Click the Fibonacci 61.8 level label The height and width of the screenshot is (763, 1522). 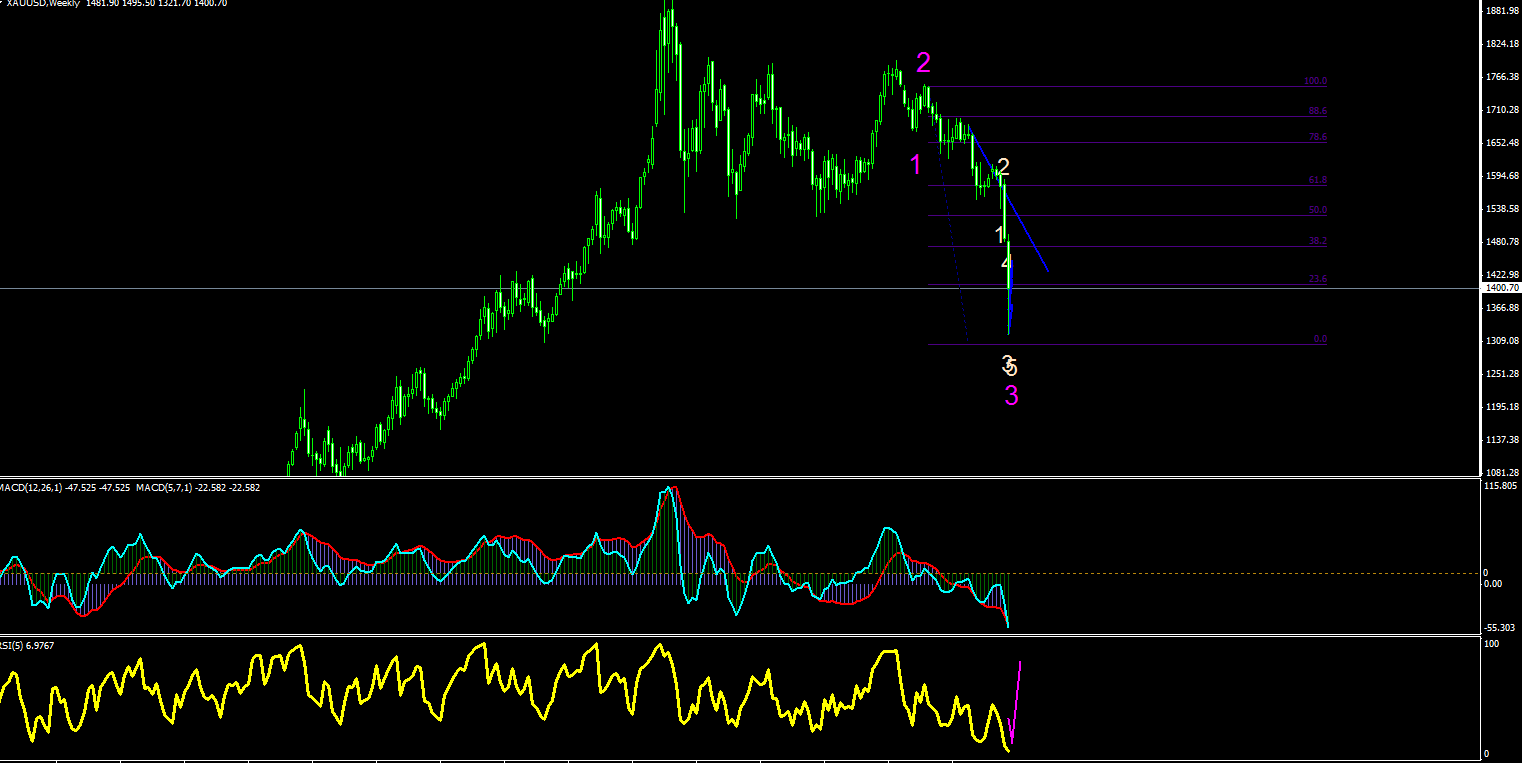click(1316, 180)
